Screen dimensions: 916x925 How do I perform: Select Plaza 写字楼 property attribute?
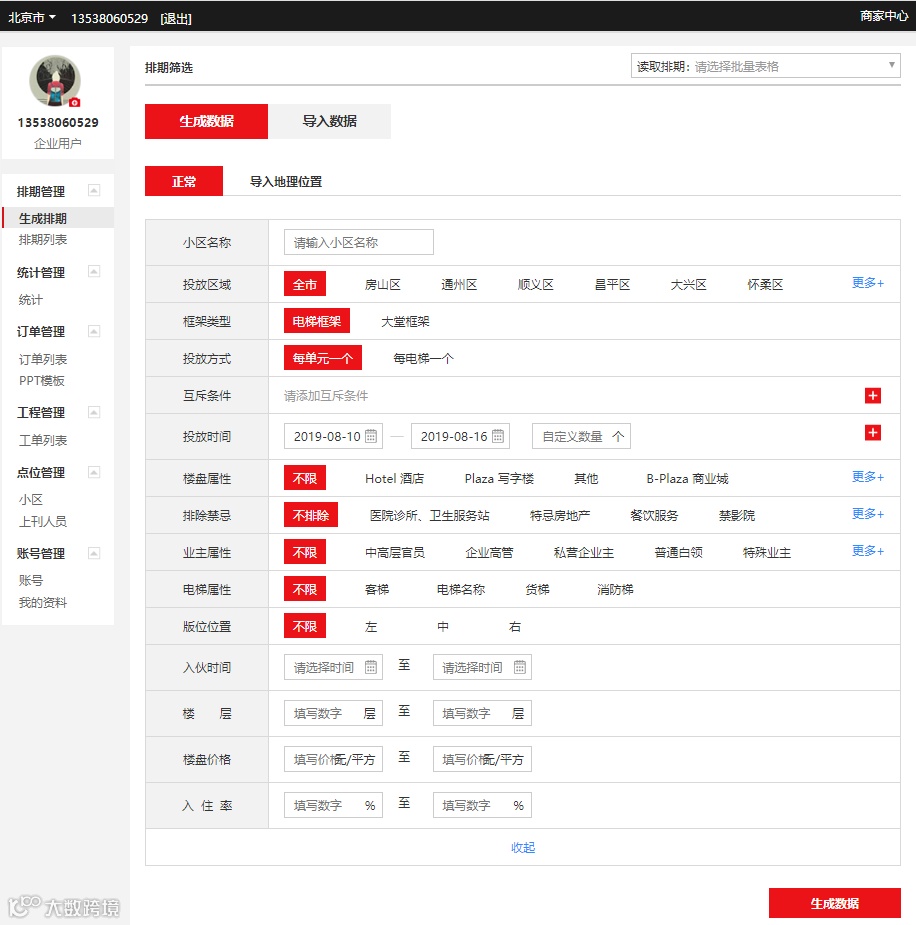click(499, 478)
